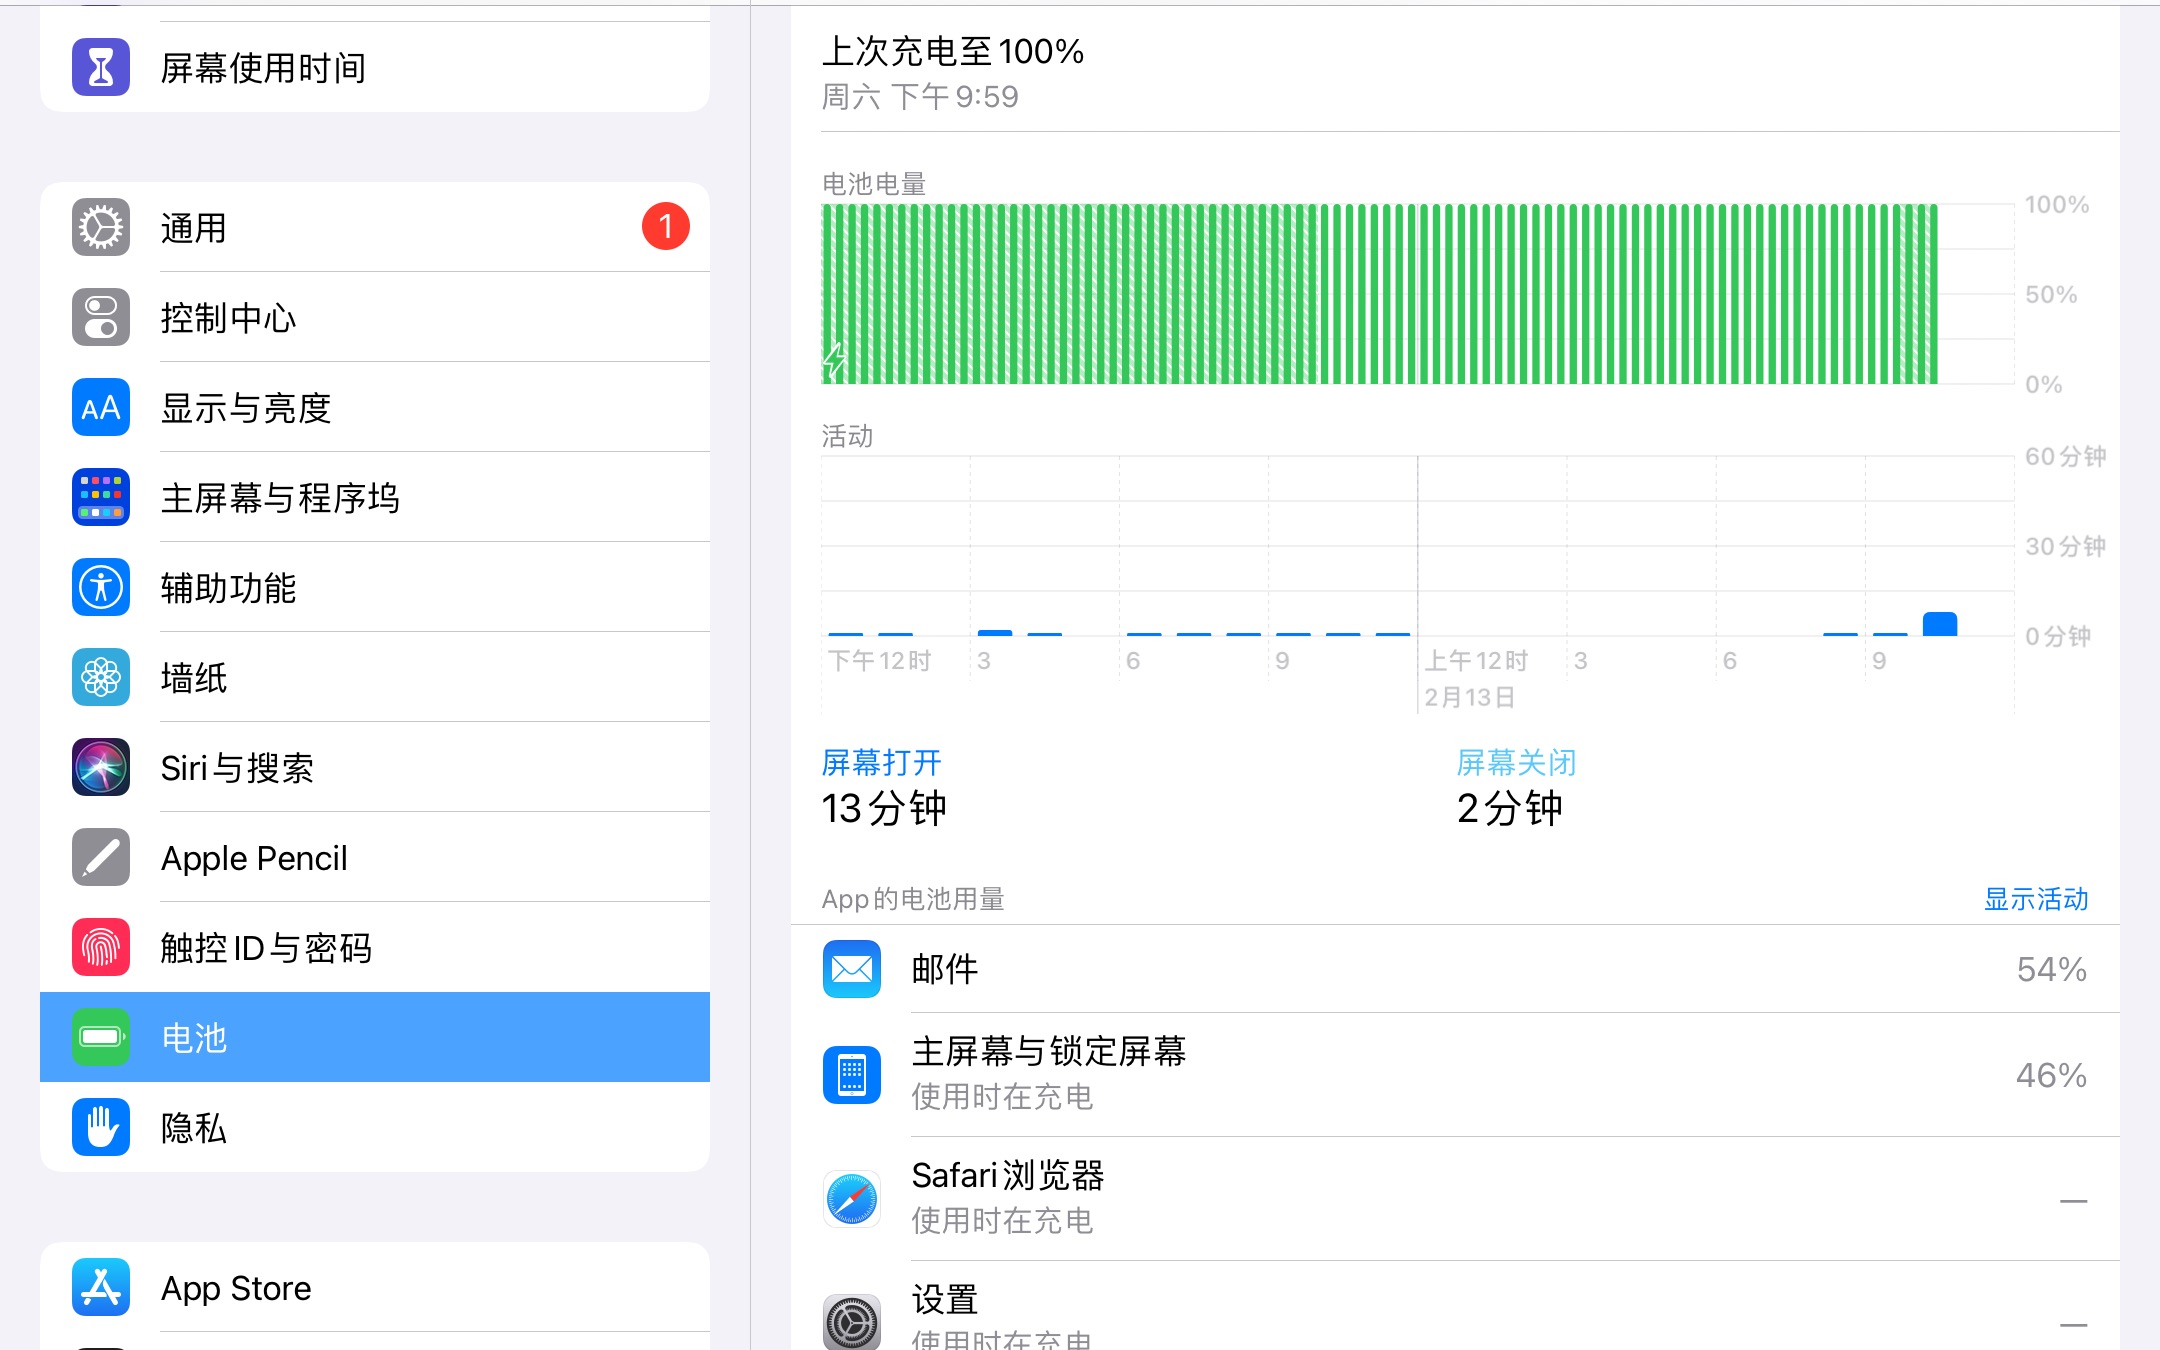Select the 邮件 battery usage row
Viewport: 2160px width, 1350px height.
coord(1455,969)
